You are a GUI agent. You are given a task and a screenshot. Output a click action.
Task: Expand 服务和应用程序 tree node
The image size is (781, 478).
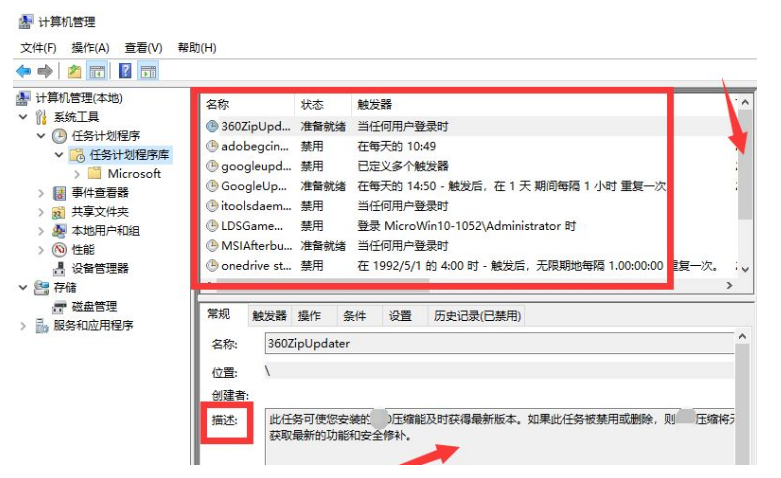click(x=24, y=326)
